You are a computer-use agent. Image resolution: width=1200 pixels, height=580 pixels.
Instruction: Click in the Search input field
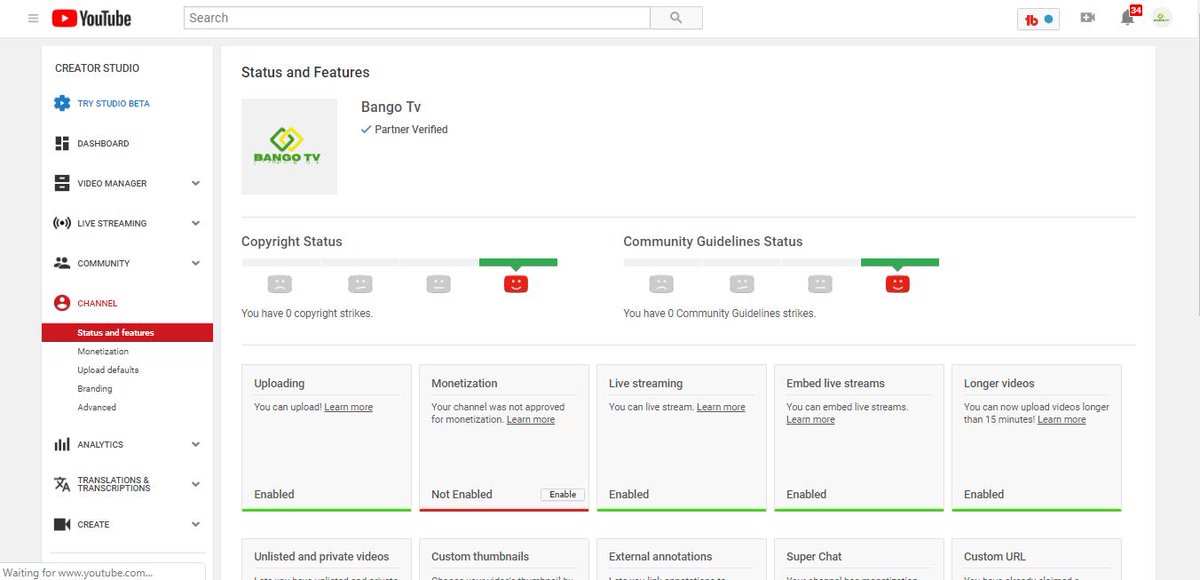(x=417, y=18)
